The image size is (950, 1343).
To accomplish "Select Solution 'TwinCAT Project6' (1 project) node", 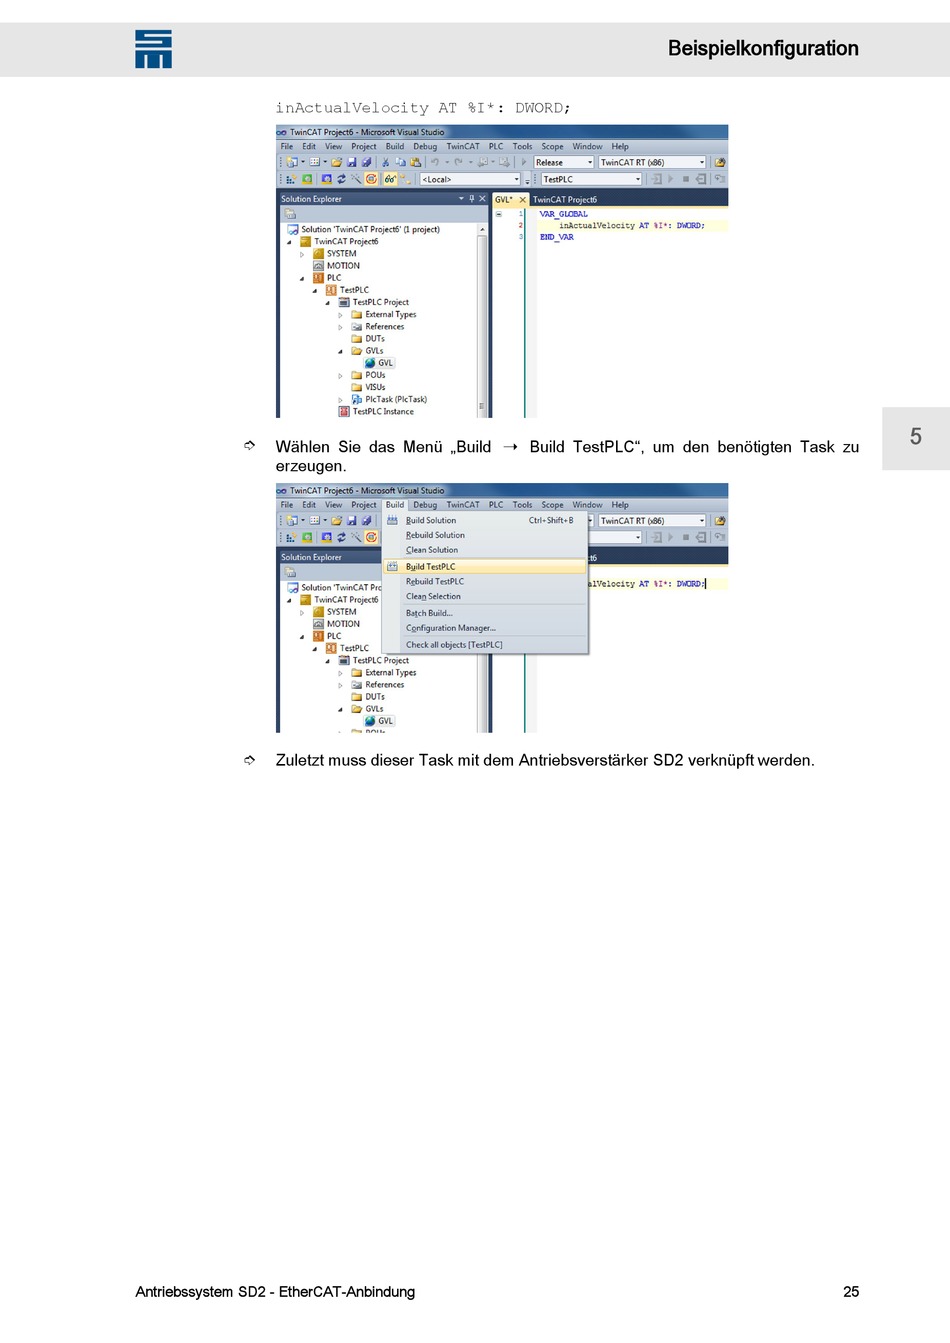I will (x=371, y=230).
